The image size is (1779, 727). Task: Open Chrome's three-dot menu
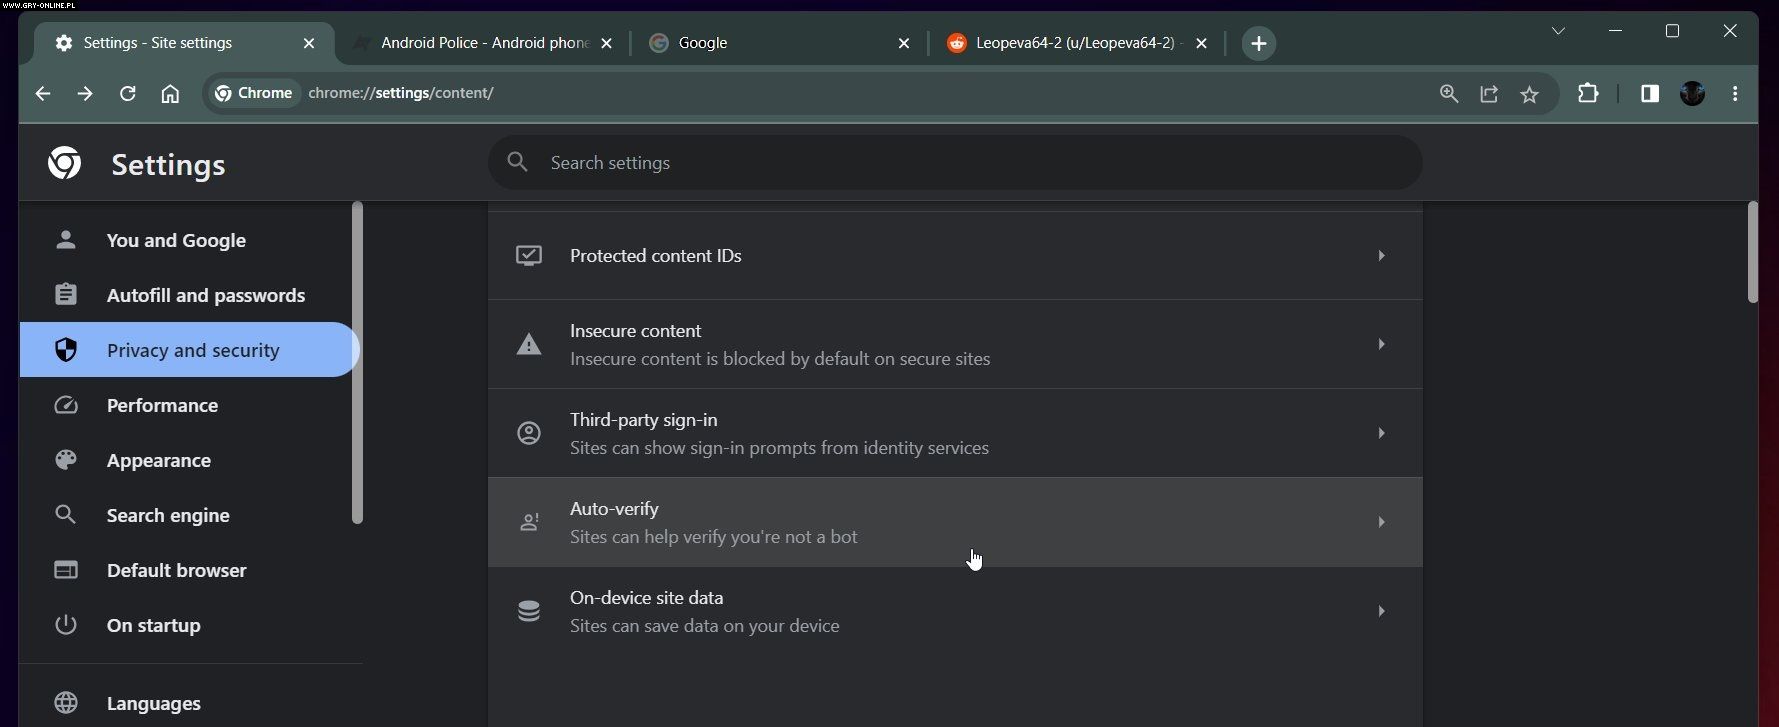pyautogui.click(x=1735, y=93)
